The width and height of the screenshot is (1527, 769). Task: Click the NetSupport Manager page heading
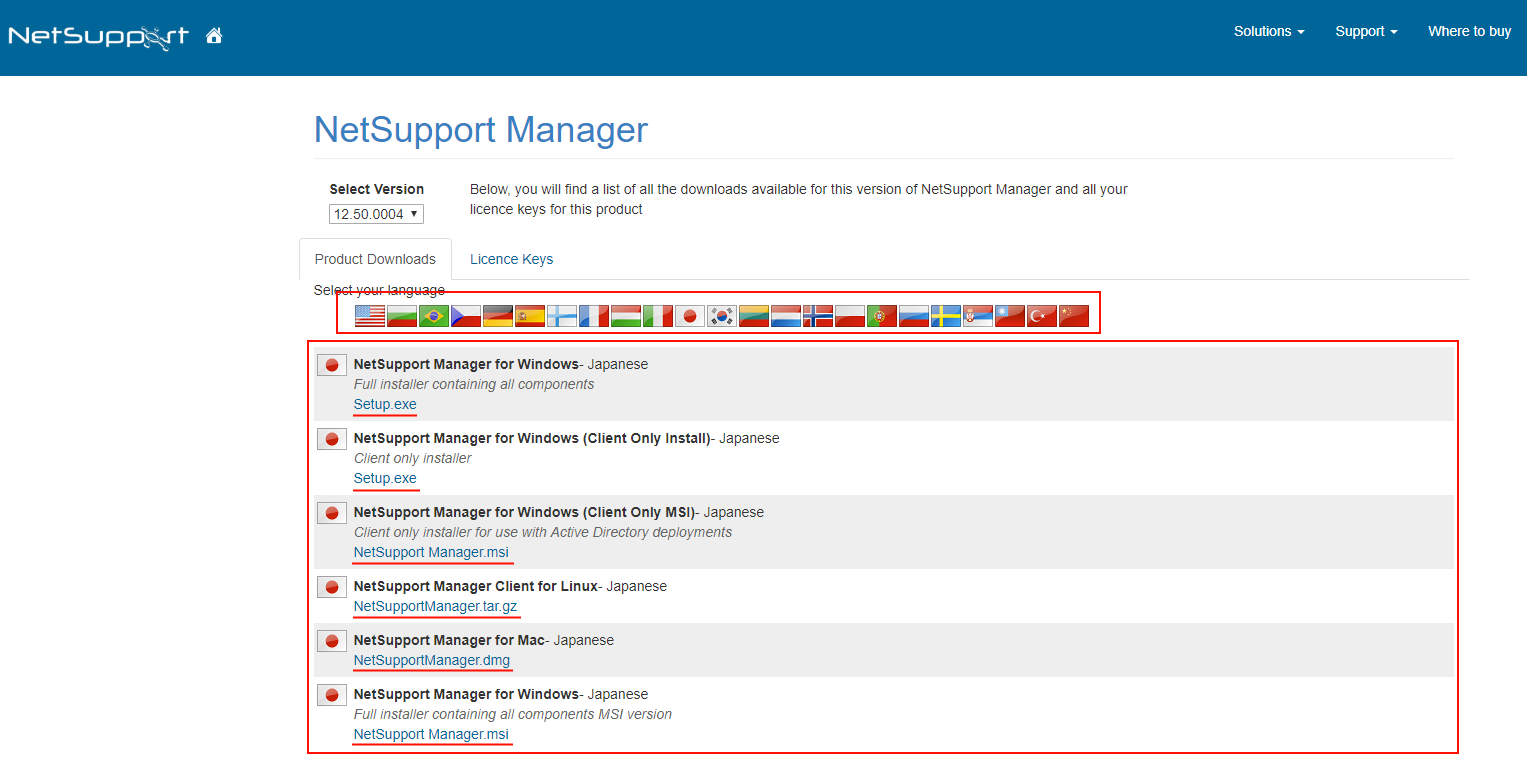[481, 130]
